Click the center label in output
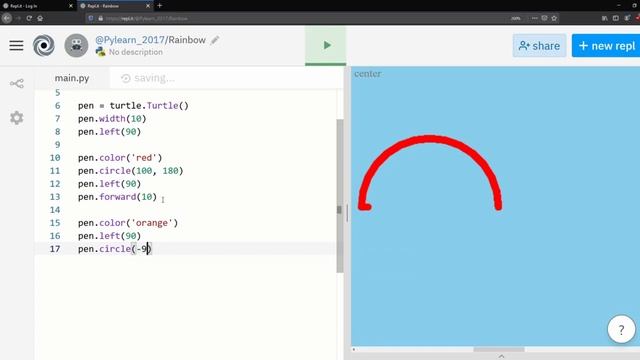Viewport: 640px width, 360px height. 367,74
